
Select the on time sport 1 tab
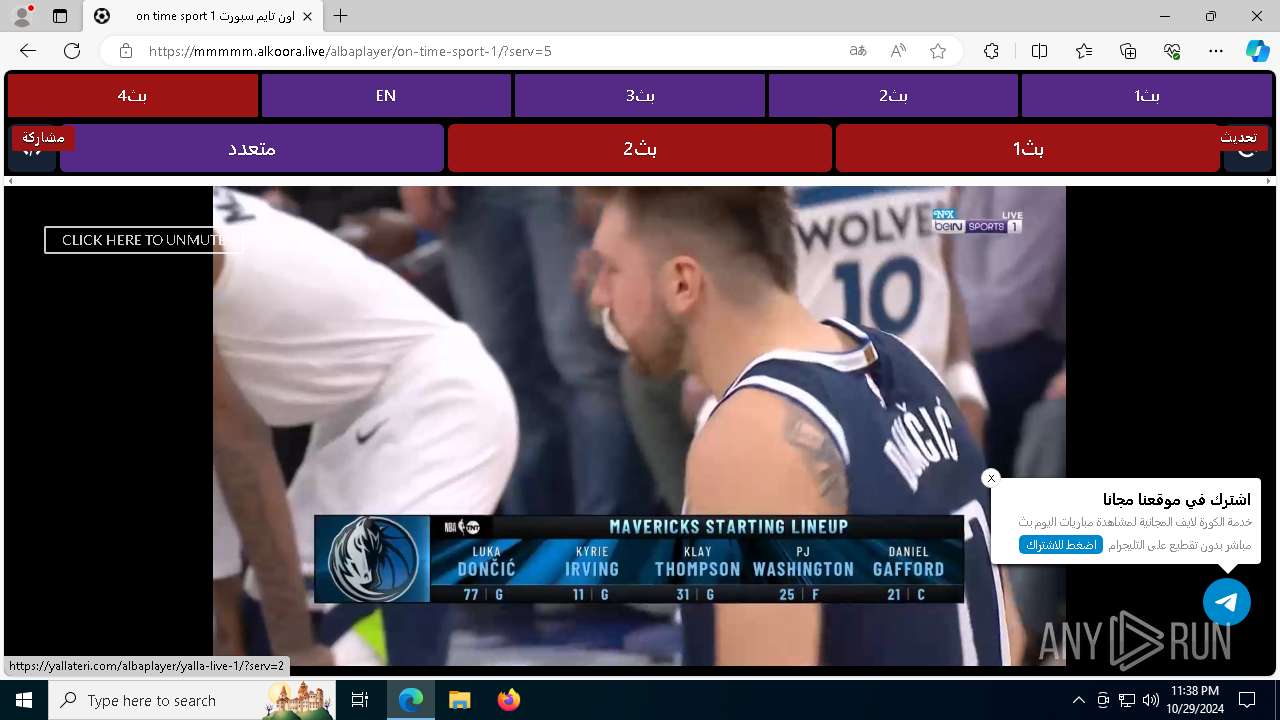tap(203, 16)
